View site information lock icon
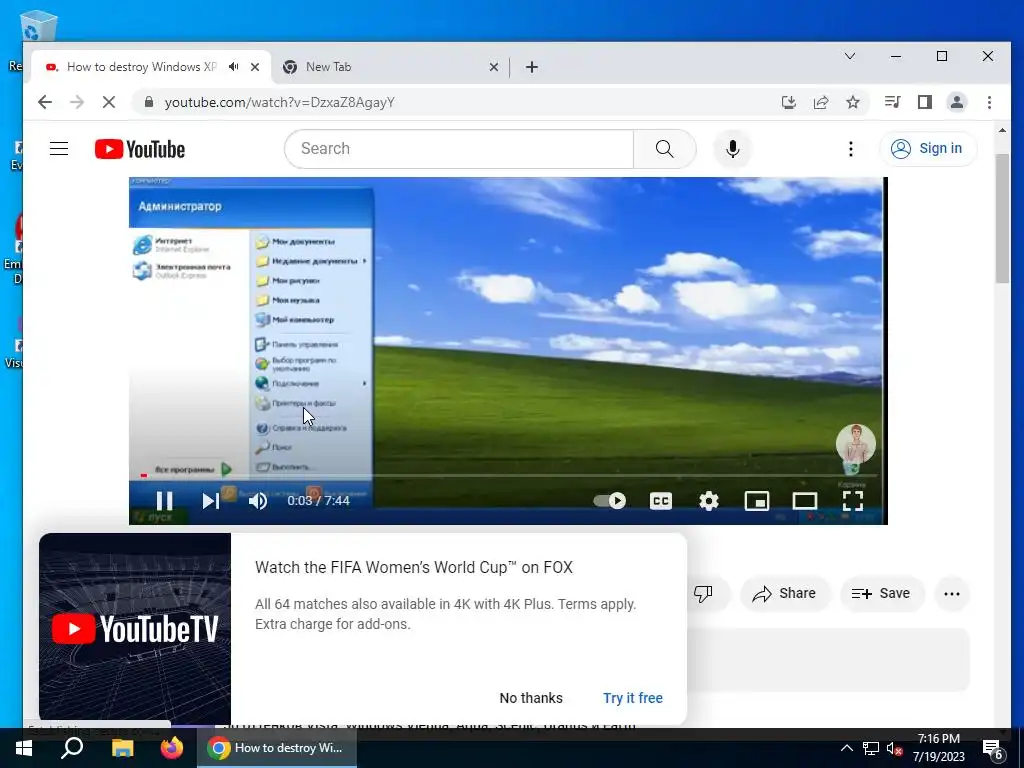 pyautogui.click(x=149, y=102)
